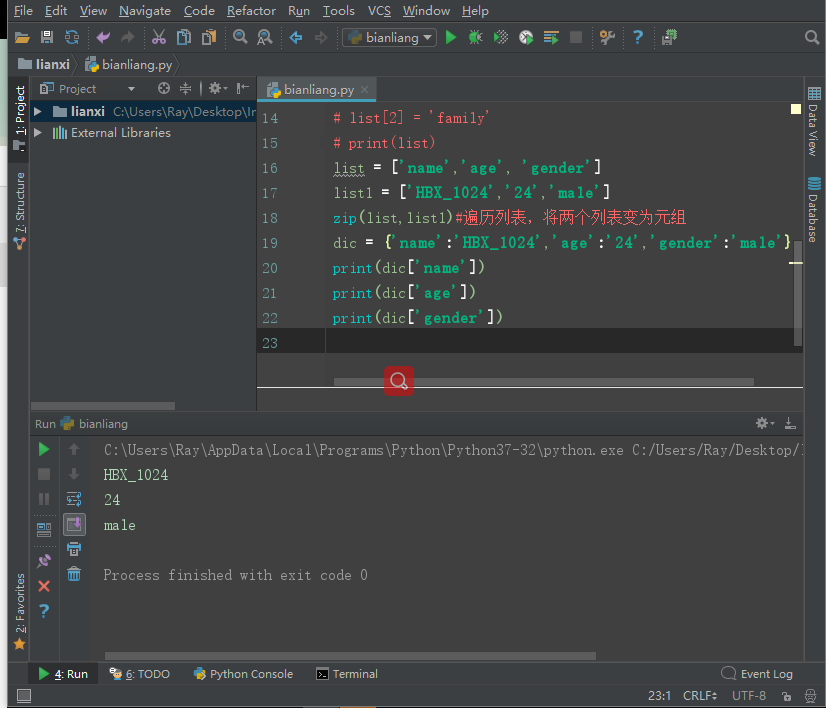
Task: Expand the lianxi project folder
Action: click(37, 112)
